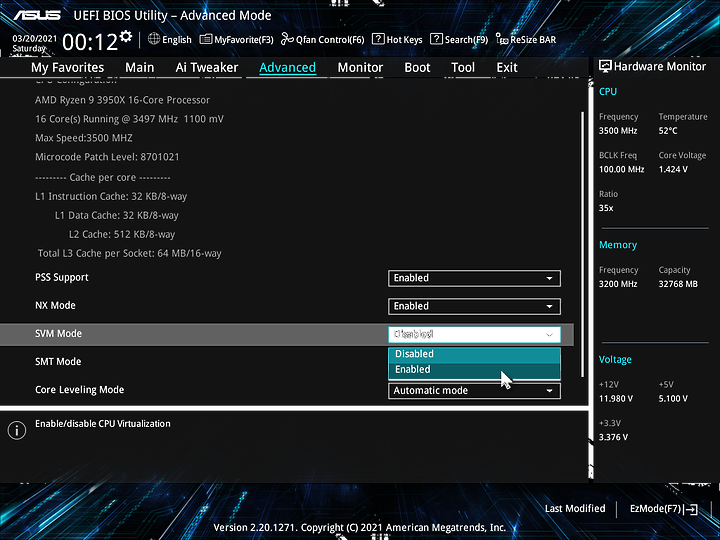Open the Core Leveling Mode dropdown

474,391
